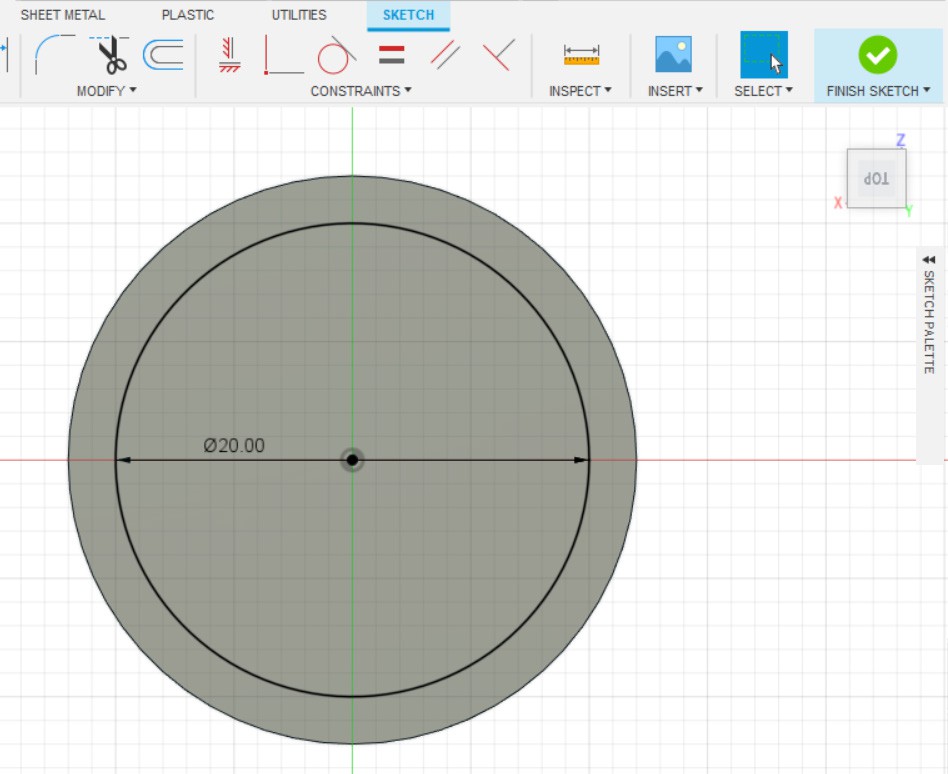Choose the Offset tool icon

[x=162, y=54]
